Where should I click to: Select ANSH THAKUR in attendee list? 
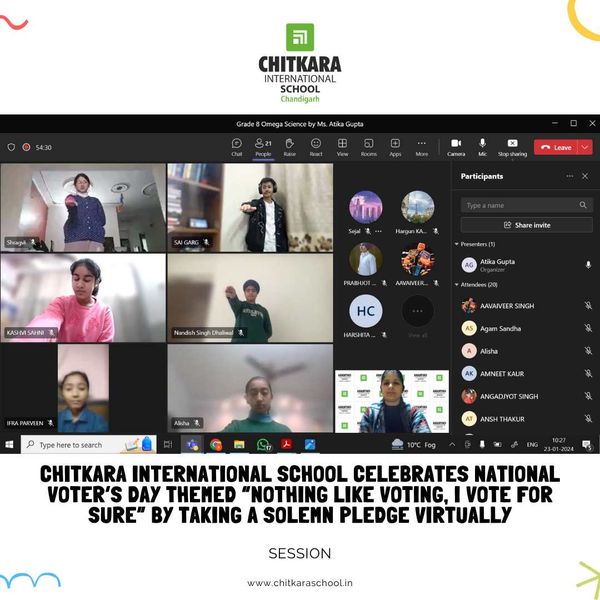(x=527, y=419)
